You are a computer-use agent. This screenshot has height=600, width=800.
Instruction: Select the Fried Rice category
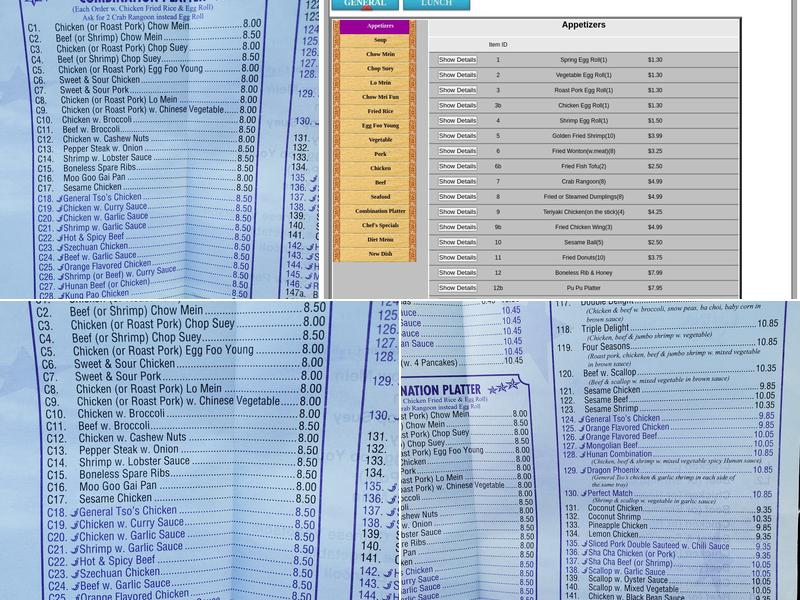pos(380,111)
